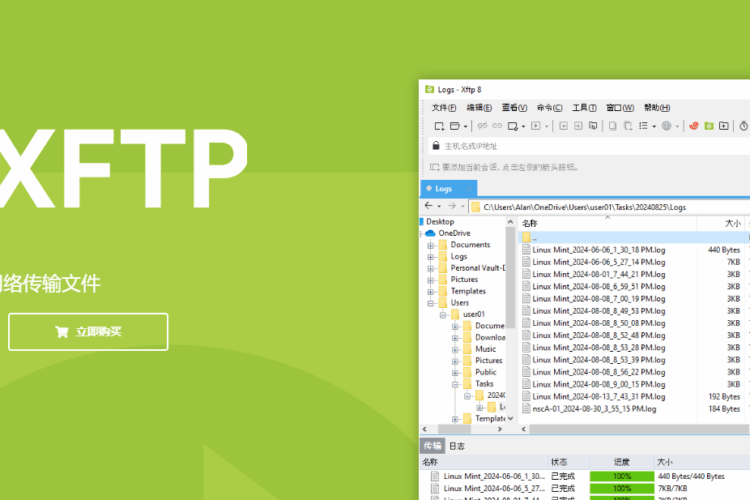Viewport: 750px width, 500px height.
Task: Expand the Personal Vault tree node
Action: click(430, 268)
